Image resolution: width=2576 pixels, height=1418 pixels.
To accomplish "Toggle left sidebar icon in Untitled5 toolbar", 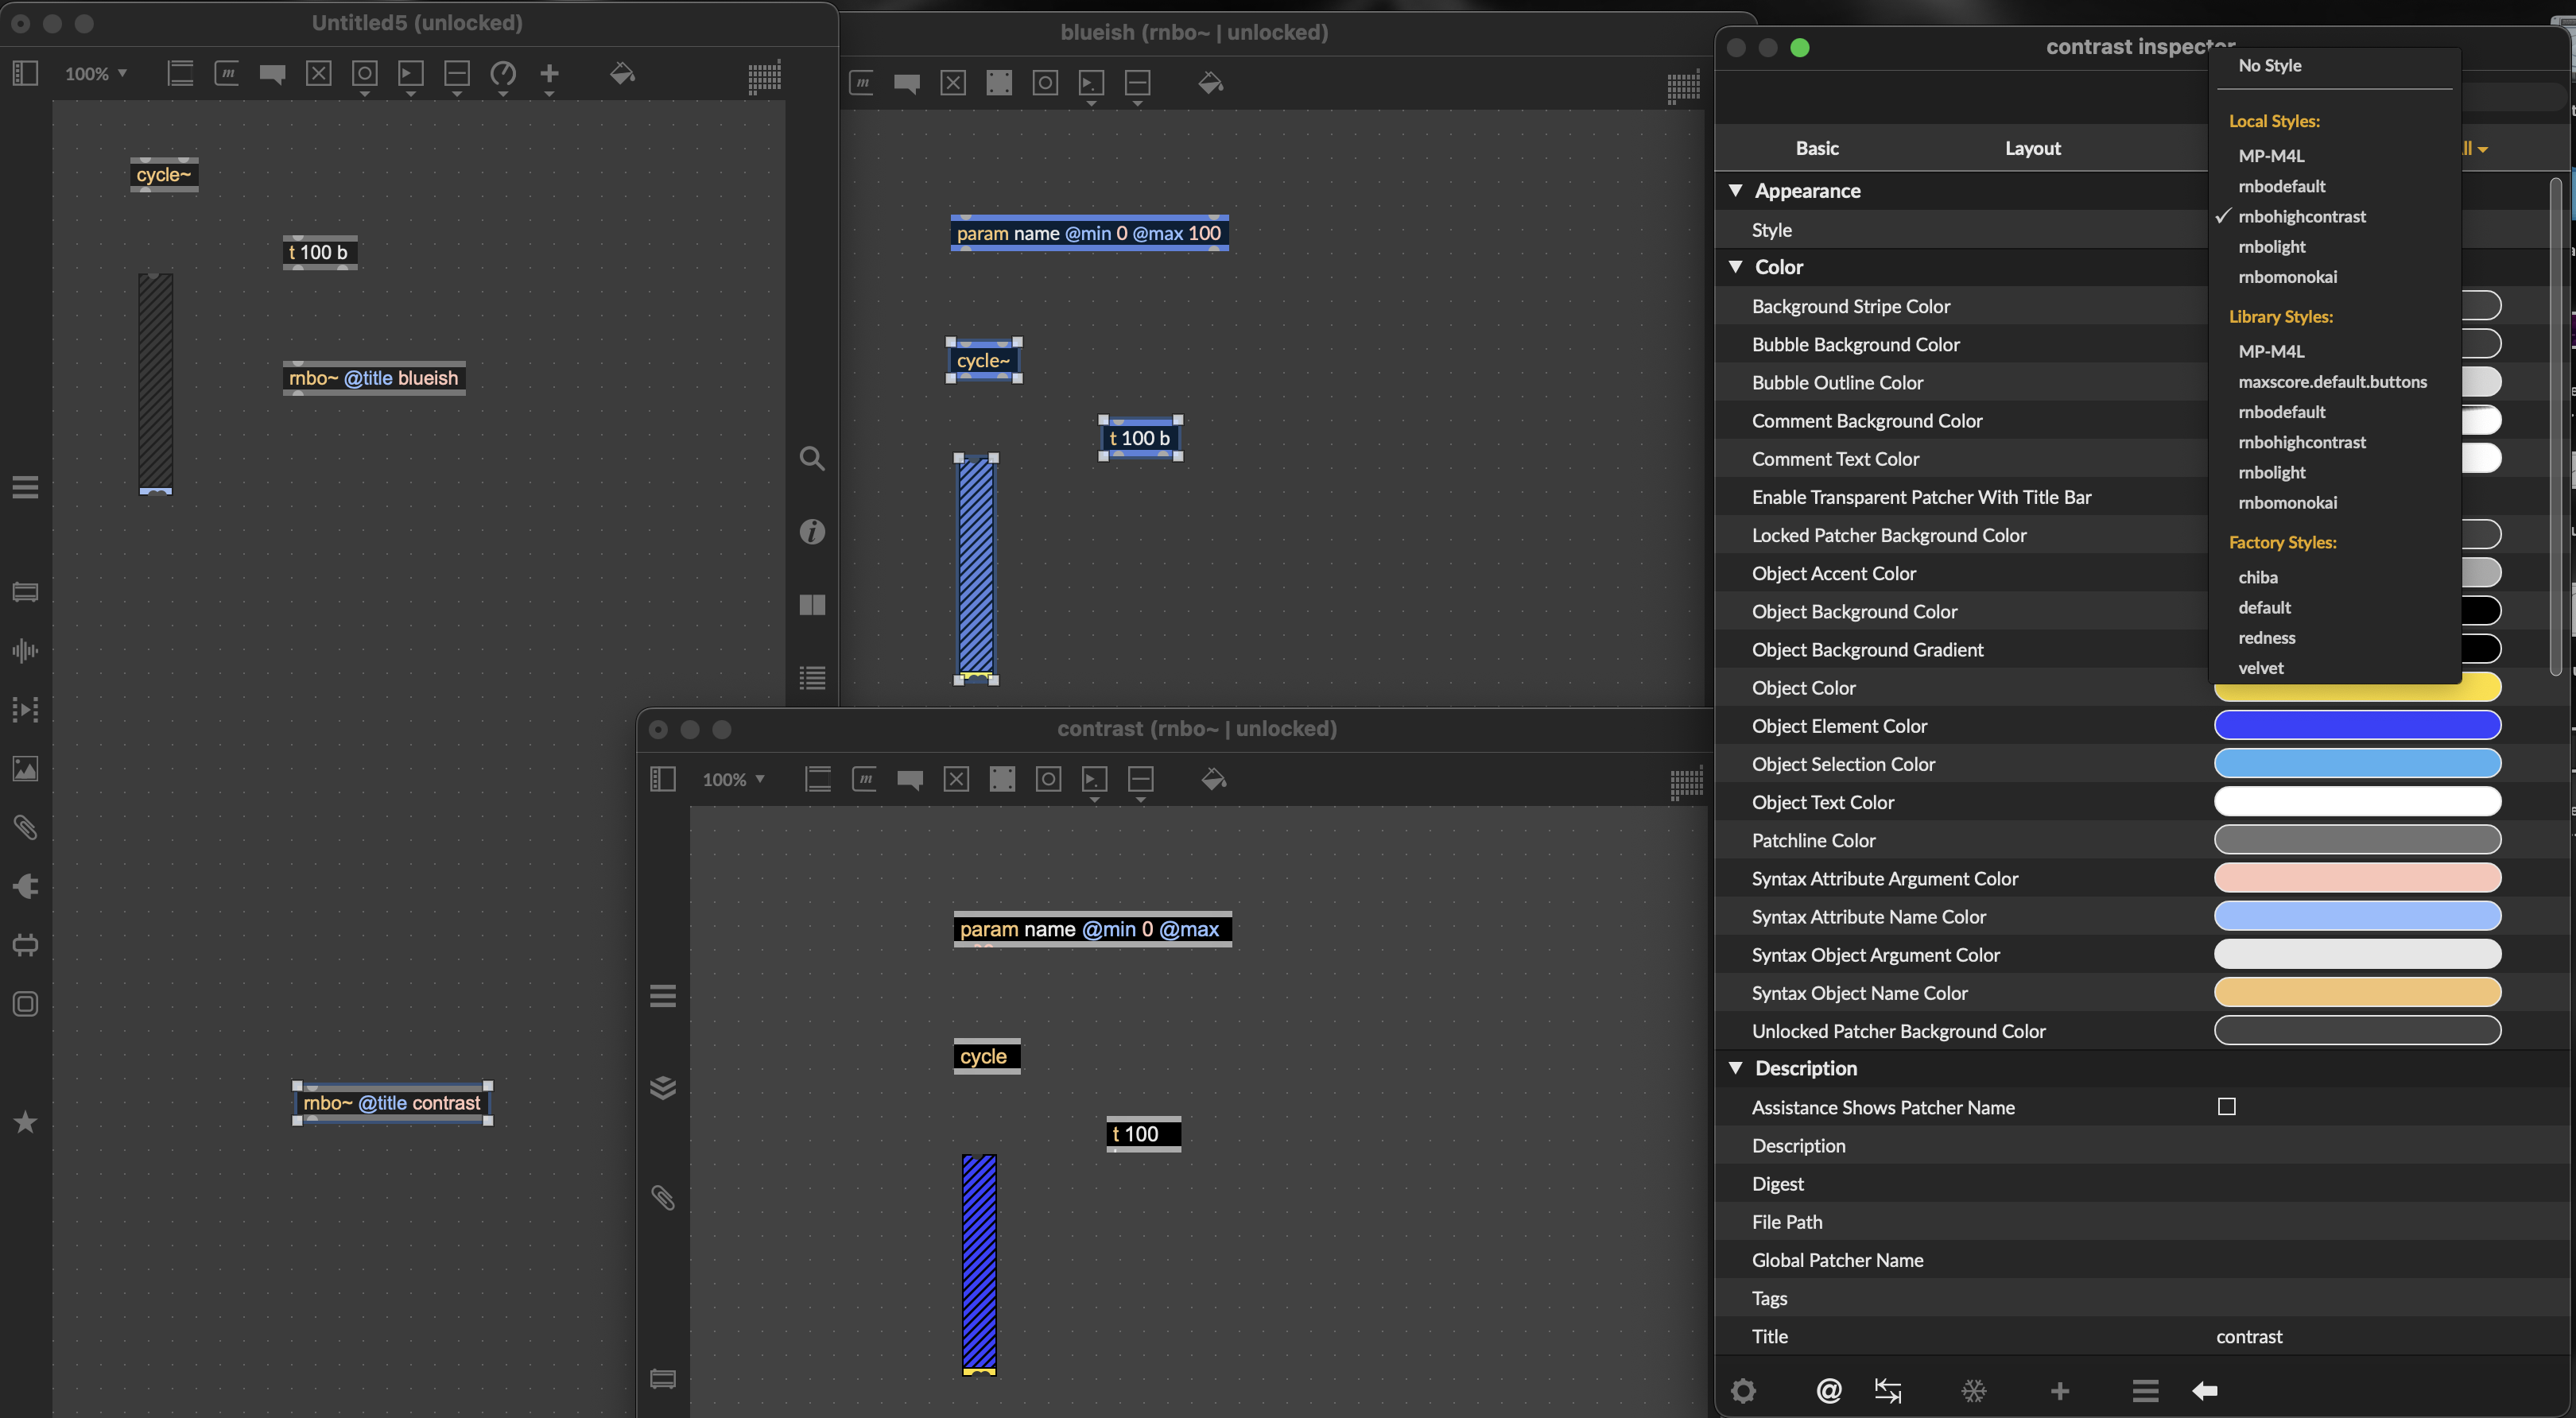I will click(x=25, y=73).
